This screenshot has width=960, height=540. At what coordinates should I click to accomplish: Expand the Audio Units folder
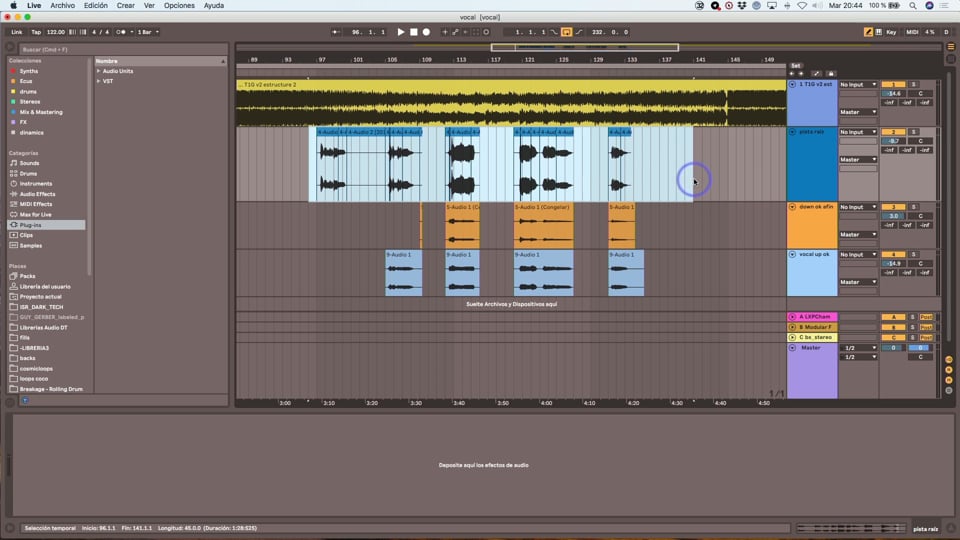pyautogui.click(x=98, y=71)
